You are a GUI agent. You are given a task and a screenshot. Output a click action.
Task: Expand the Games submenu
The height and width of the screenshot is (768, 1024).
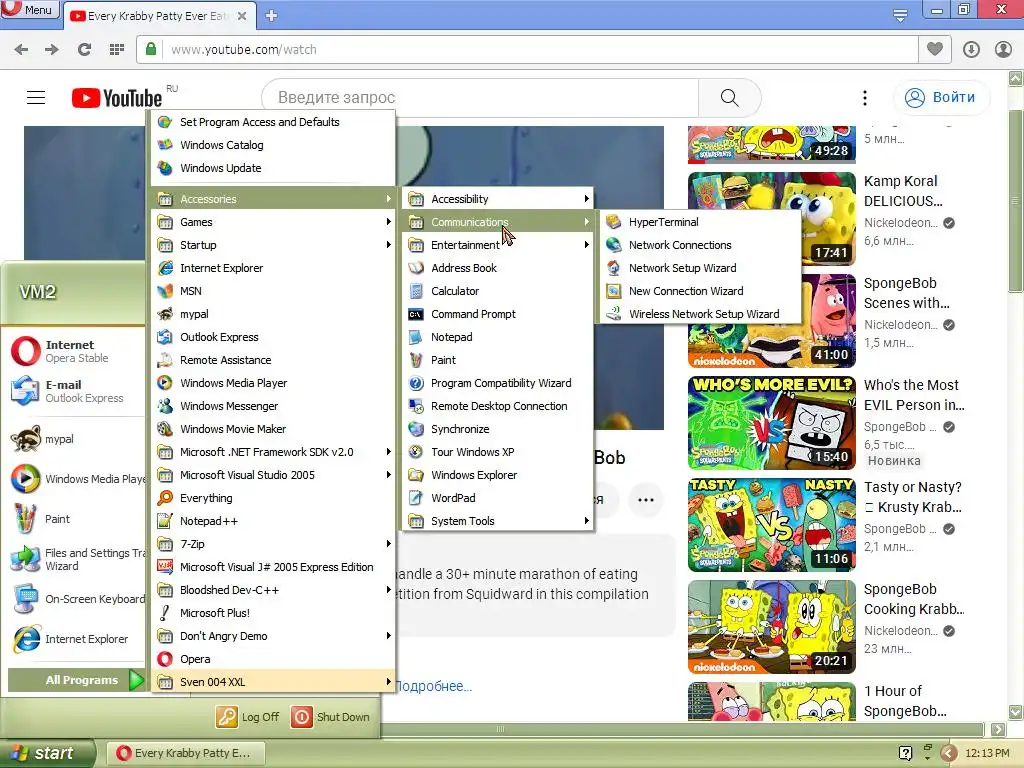pyautogui.click(x=273, y=222)
